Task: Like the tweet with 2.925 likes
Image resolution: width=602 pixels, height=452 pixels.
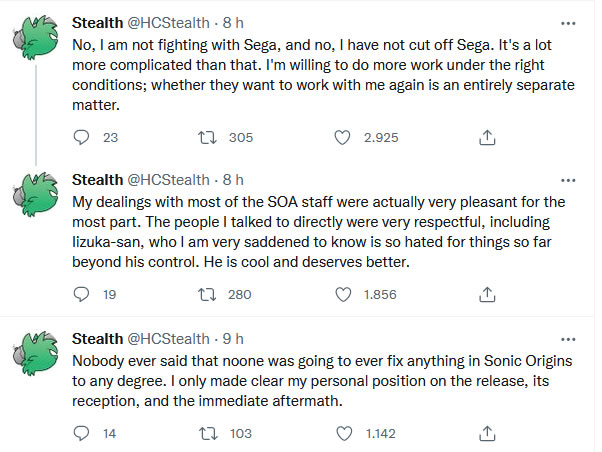Action: click(x=342, y=137)
